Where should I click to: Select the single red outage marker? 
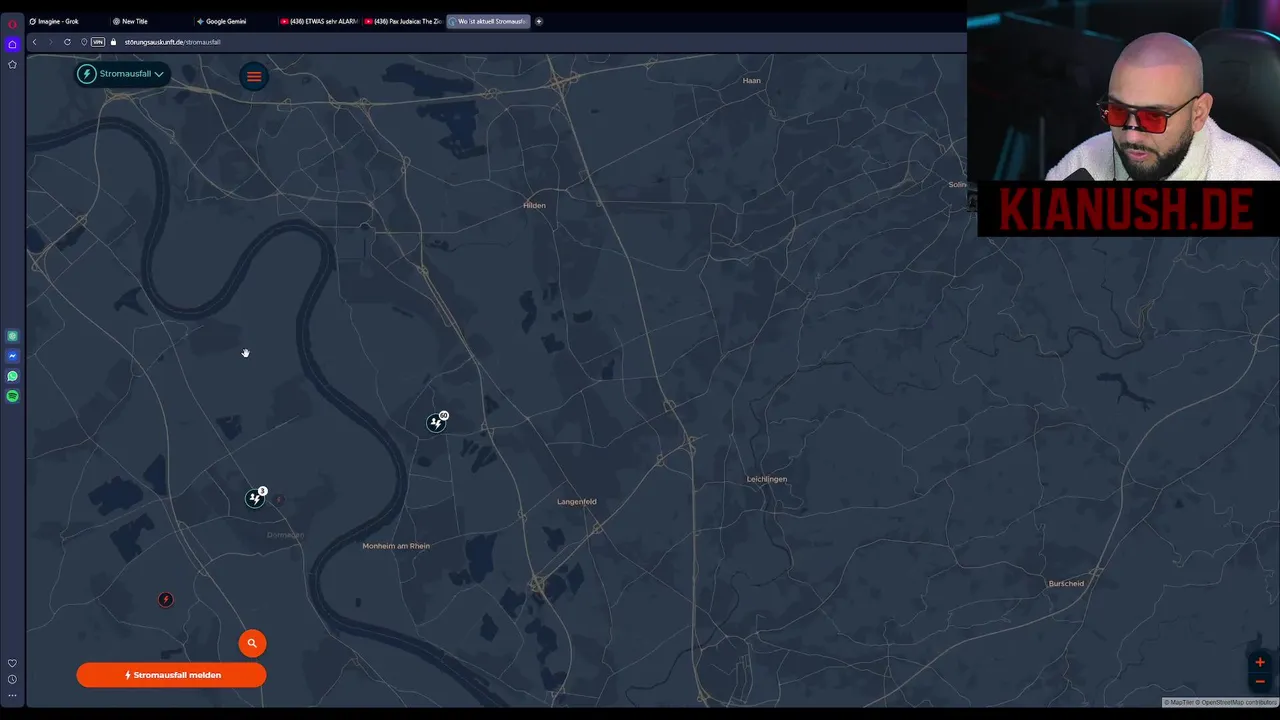click(x=166, y=600)
